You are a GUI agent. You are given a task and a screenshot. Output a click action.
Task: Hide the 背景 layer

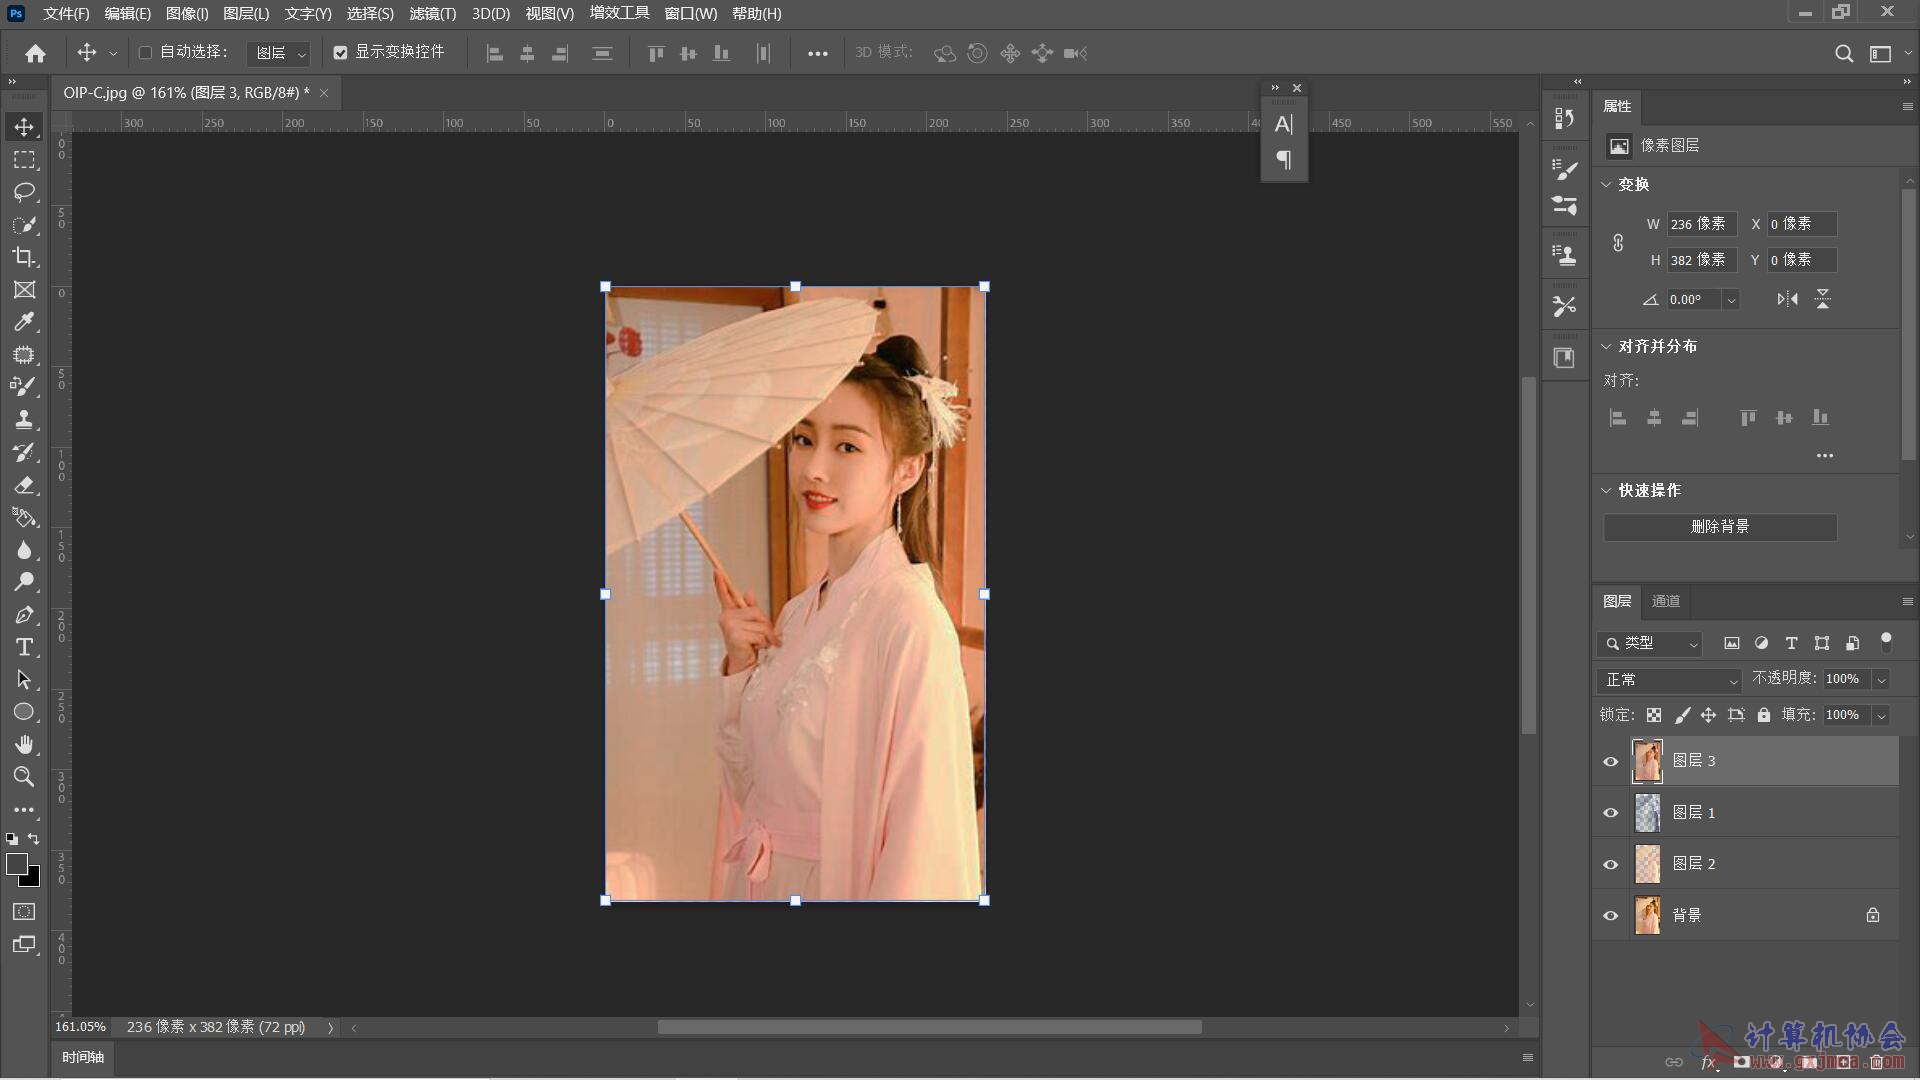tap(1610, 916)
